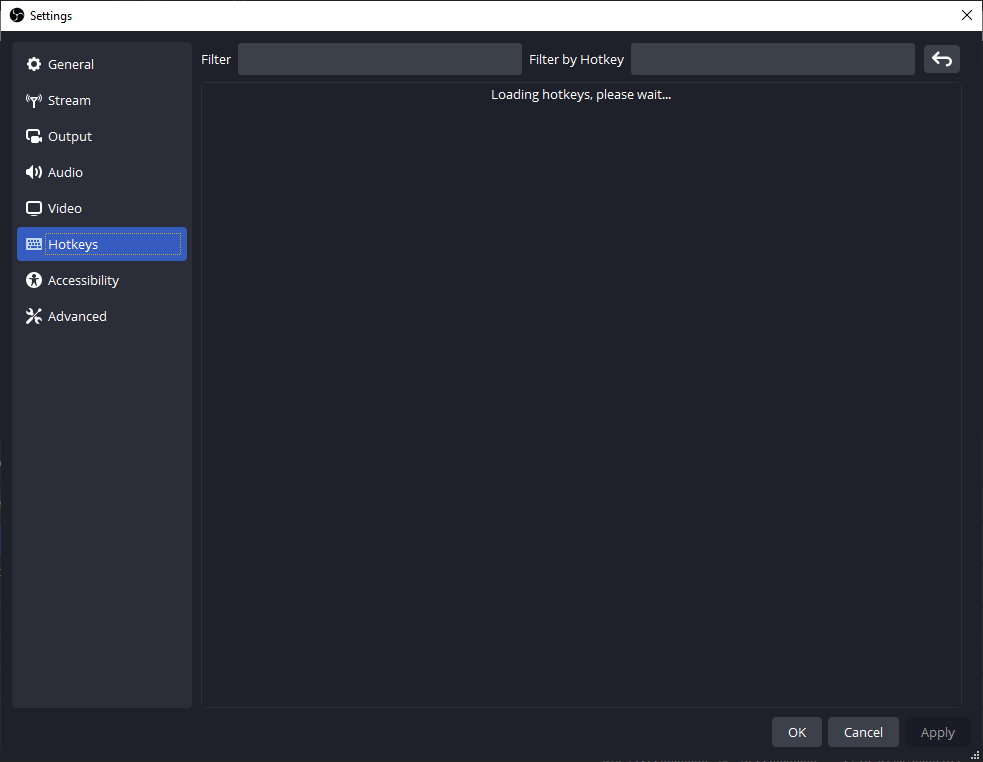983x762 pixels.
Task: Open the Stream settings section
Action: [x=102, y=100]
